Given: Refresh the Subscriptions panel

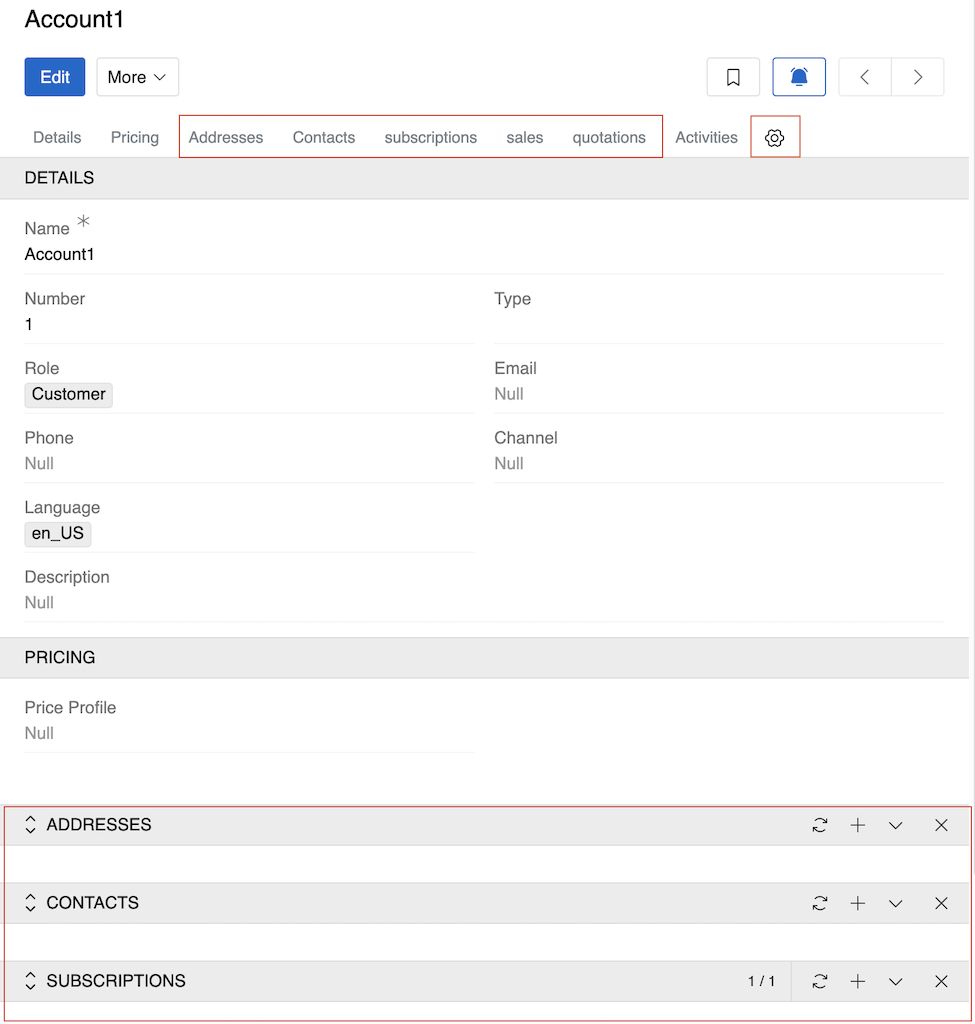Looking at the screenshot, I should point(819,981).
